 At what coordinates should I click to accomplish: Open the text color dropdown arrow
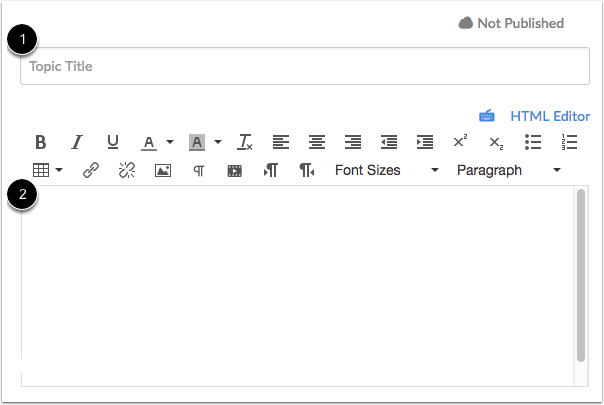[x=169, y=142]
